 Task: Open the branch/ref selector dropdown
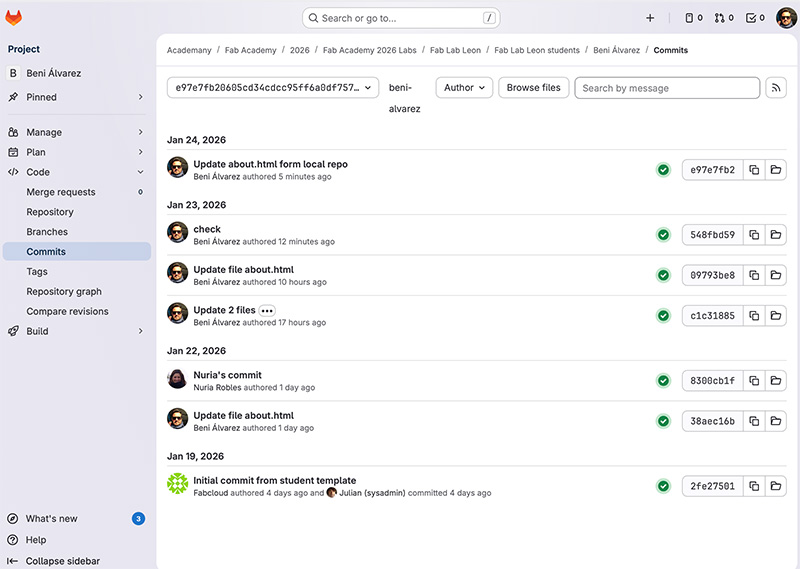(x=273, y=88)
